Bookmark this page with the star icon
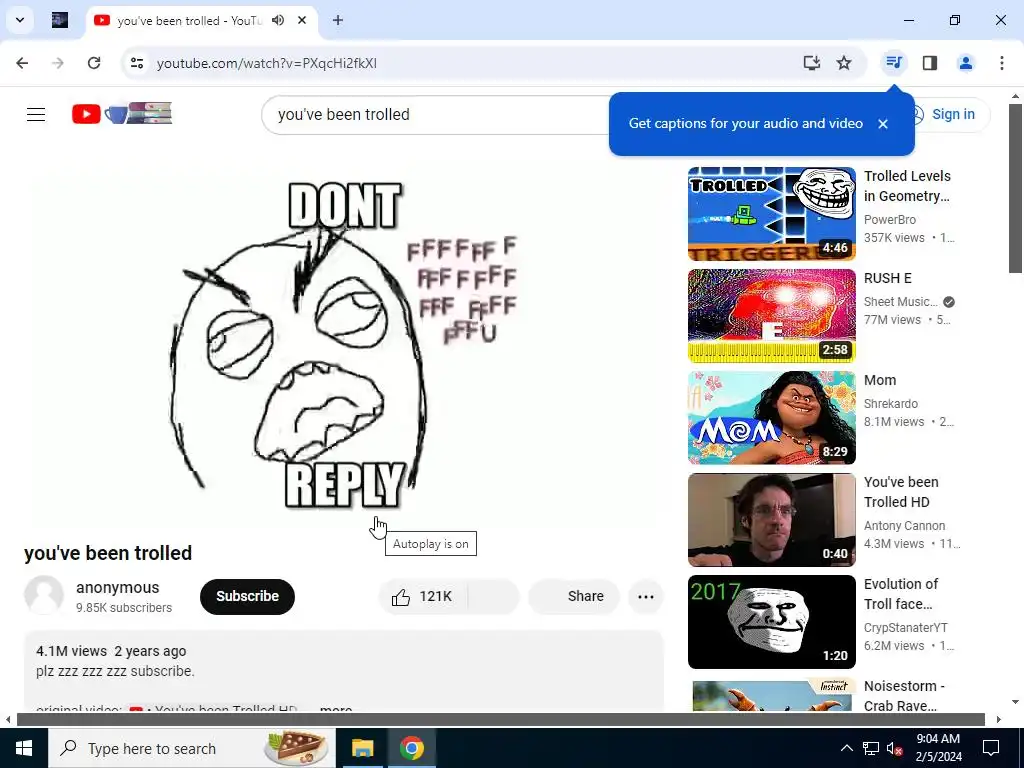 click(844, 63)
